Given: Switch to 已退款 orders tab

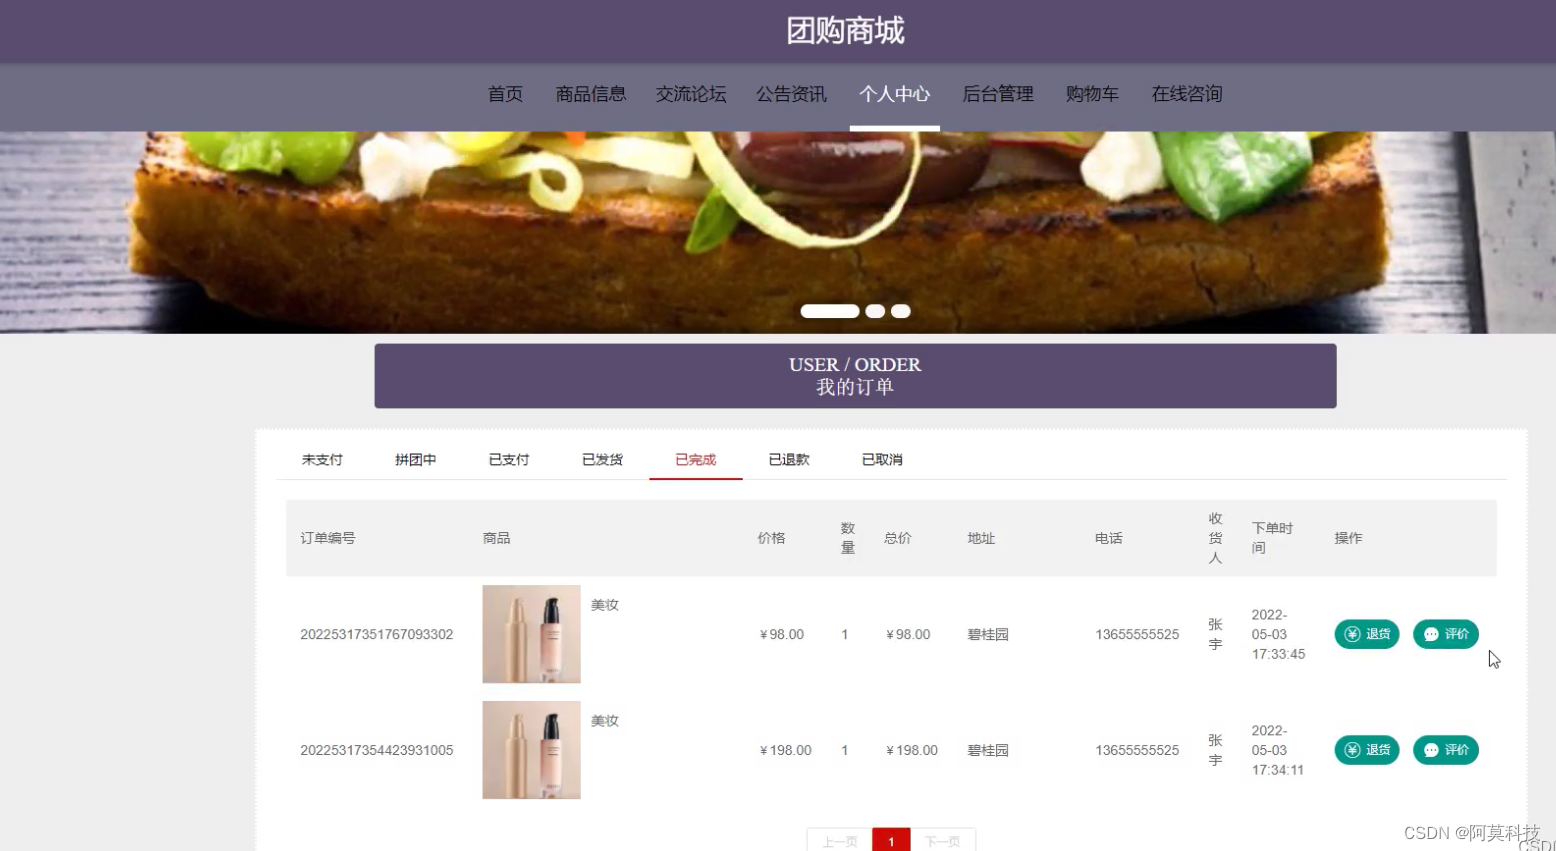Looking at the screenshot, I should point(789,460).
